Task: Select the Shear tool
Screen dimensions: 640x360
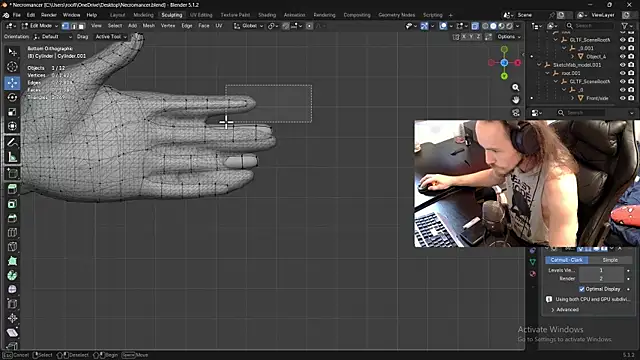Action: pos(12,332)
